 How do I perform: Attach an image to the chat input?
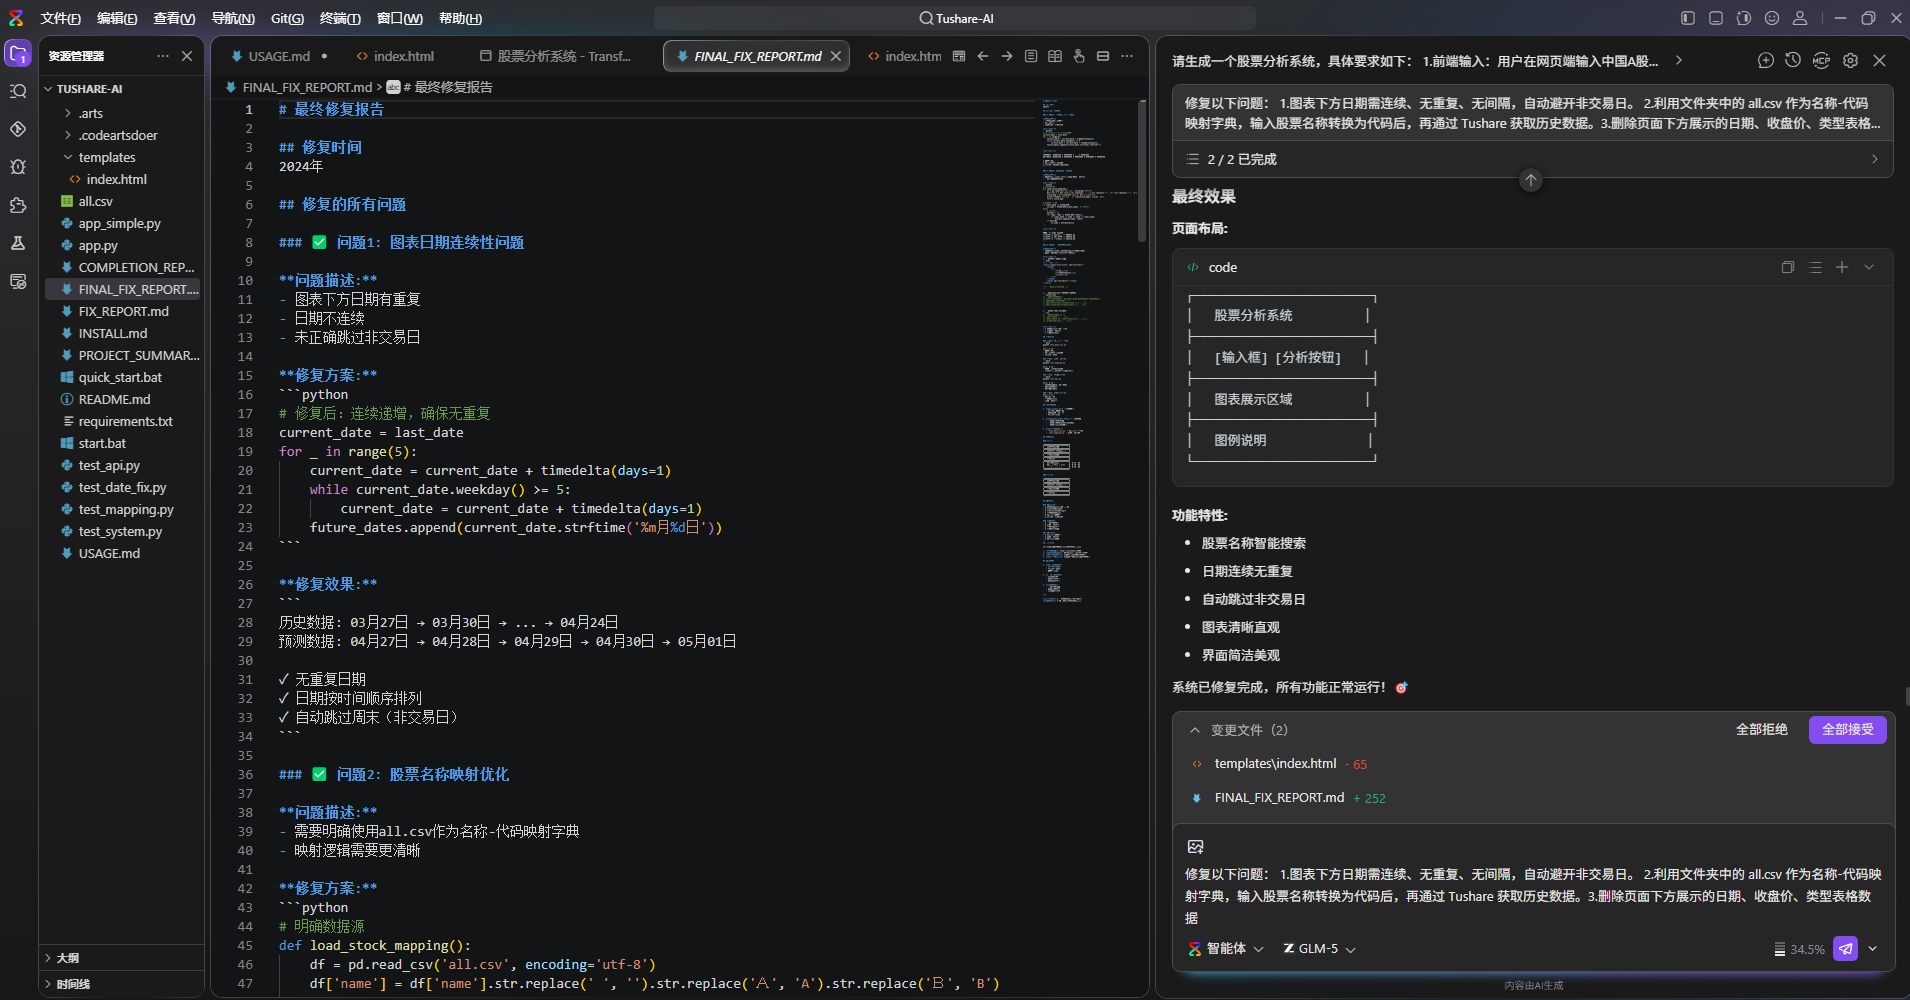(x=1195, y=847)
